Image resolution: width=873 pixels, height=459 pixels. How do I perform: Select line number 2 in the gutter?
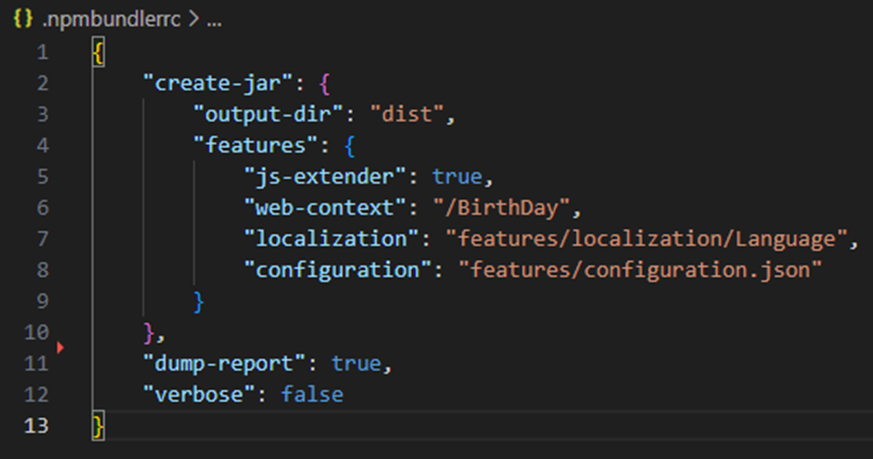[x=42, y=83]
